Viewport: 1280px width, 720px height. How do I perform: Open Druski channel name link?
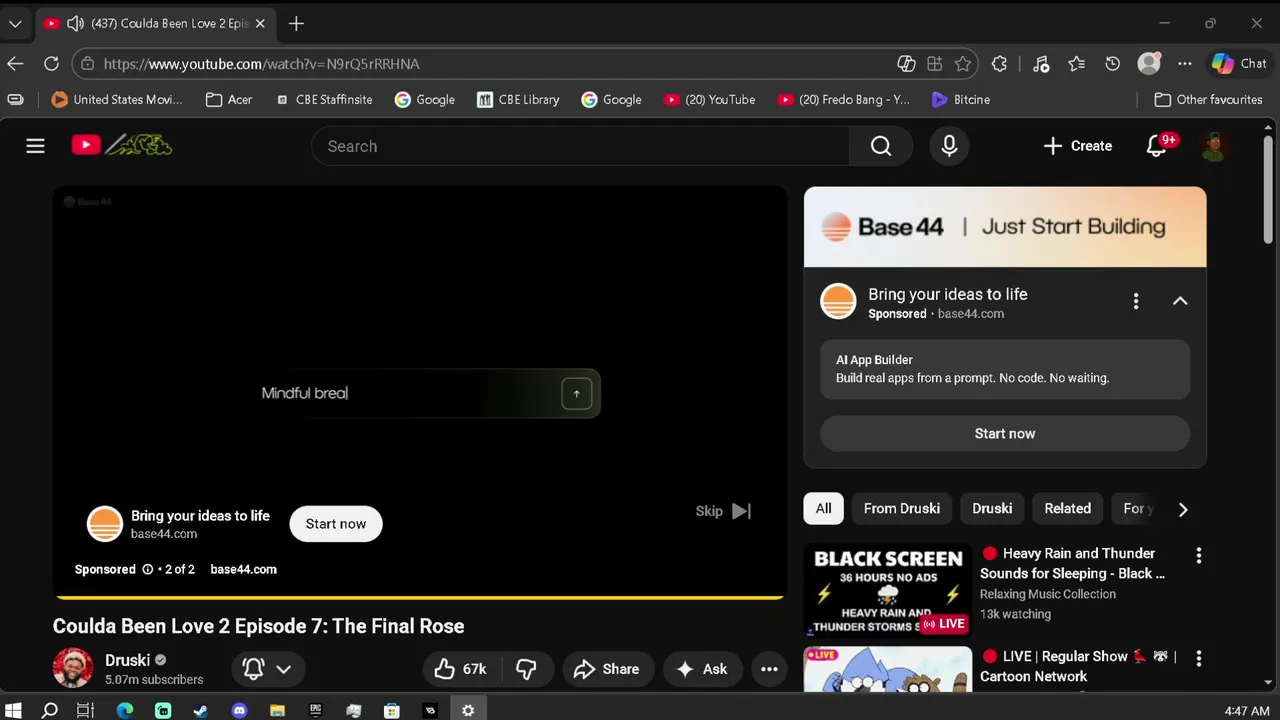click(128, 660)
